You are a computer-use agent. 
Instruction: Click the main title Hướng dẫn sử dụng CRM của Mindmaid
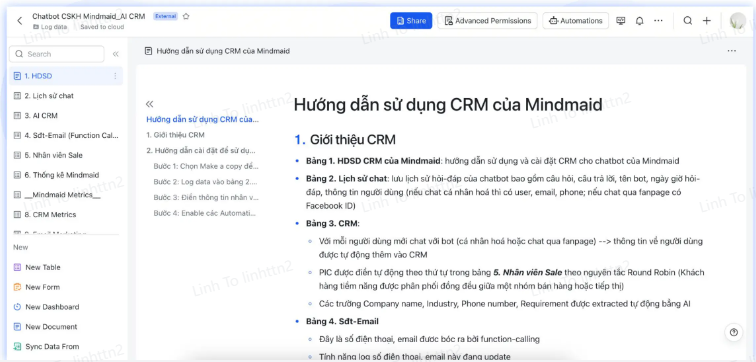point(448,105)
